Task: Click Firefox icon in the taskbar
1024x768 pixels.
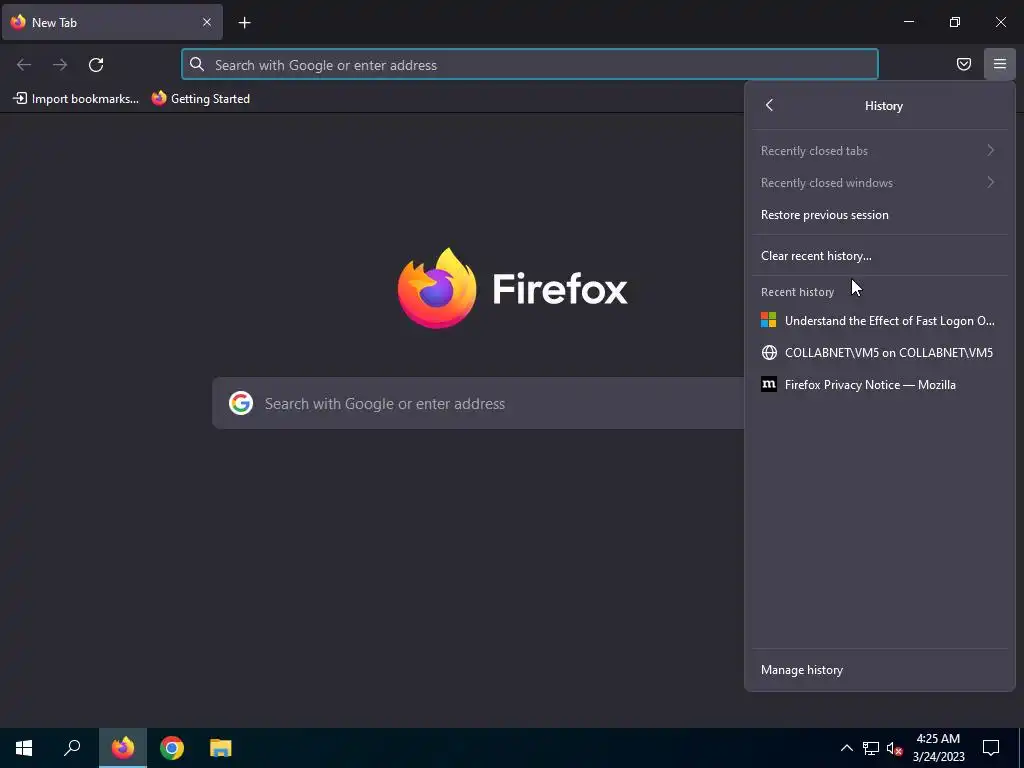Action: [123, 748]
